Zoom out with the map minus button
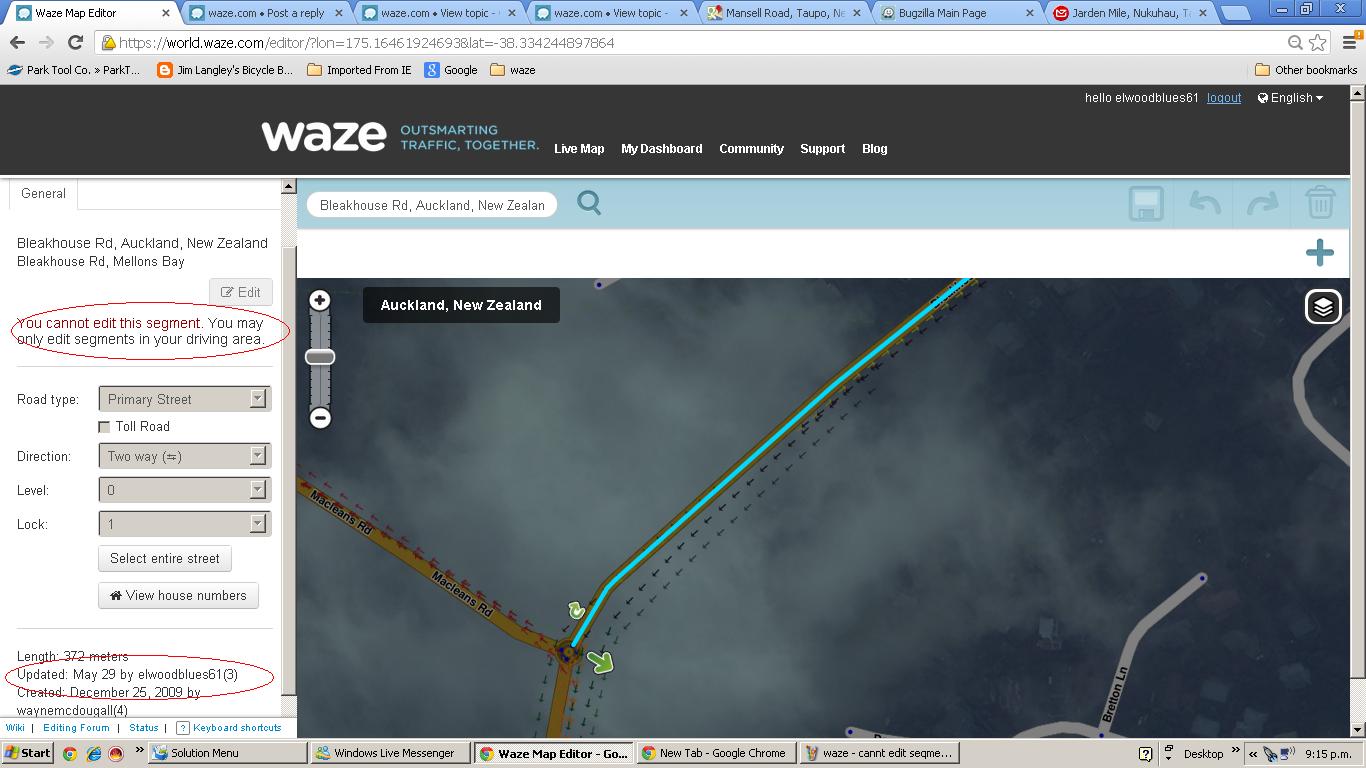Image resolution: width=1366 pixels, height=768 pixels. (x=320, y=418)
